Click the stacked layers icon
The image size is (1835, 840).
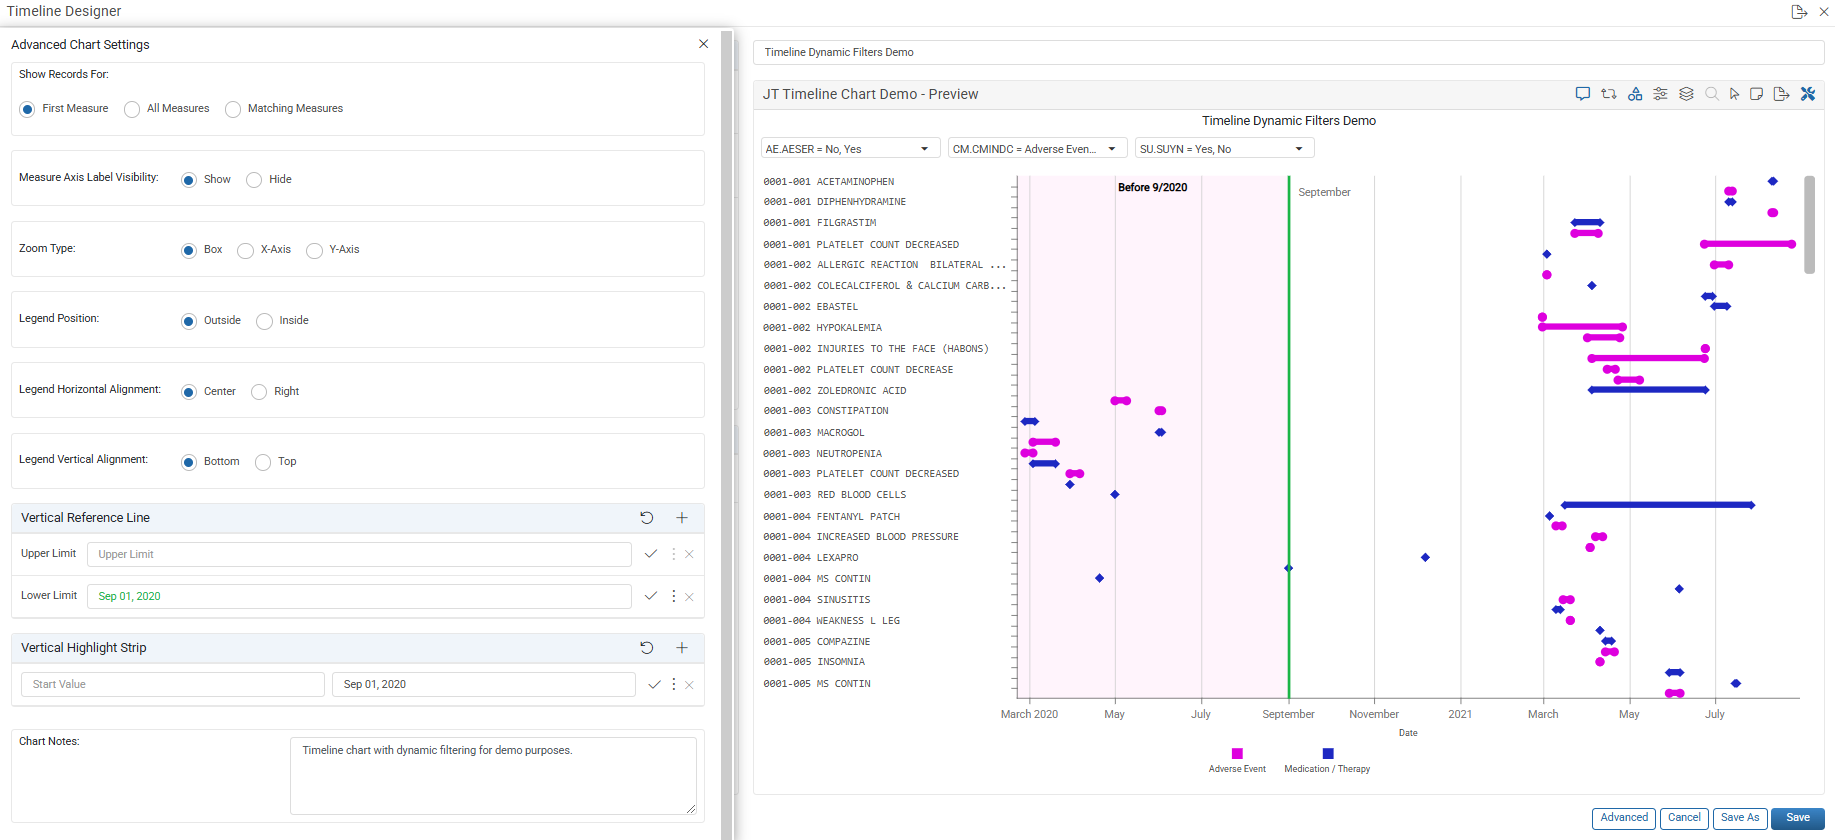tap(1686, 94)
